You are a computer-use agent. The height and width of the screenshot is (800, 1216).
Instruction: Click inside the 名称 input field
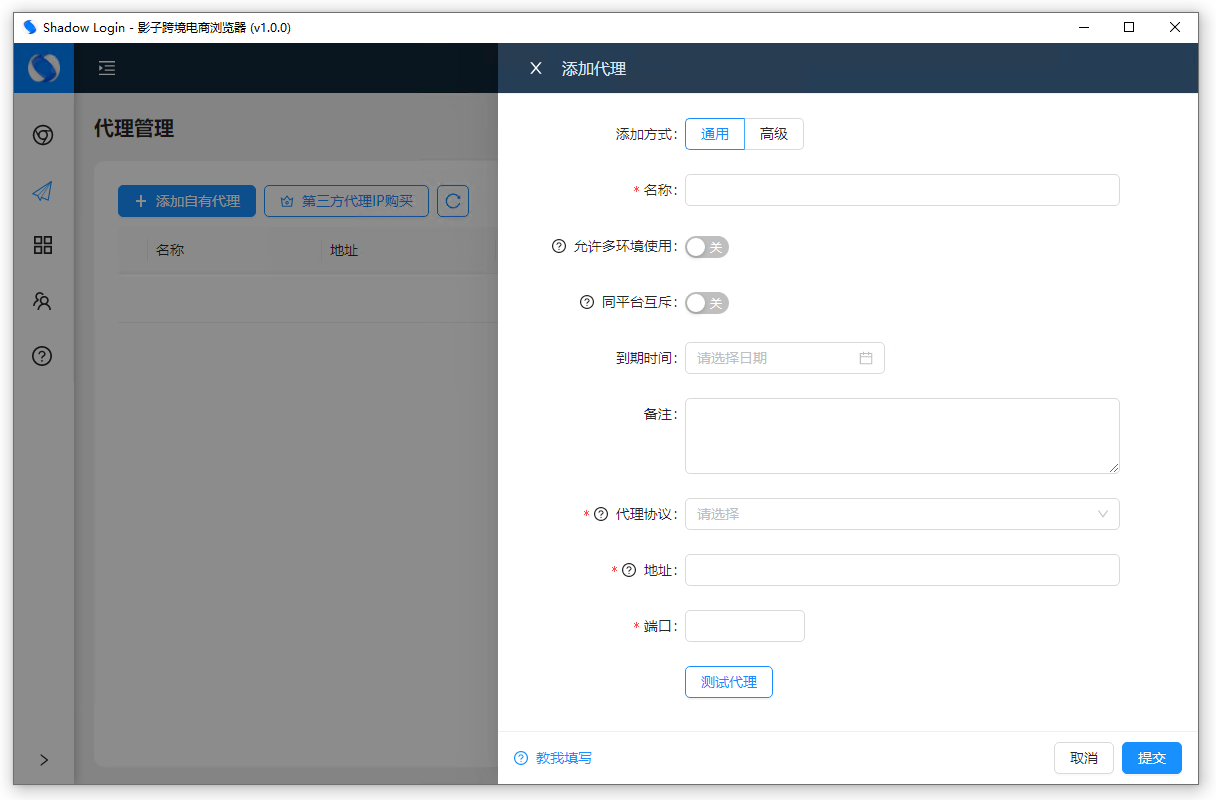901,189
